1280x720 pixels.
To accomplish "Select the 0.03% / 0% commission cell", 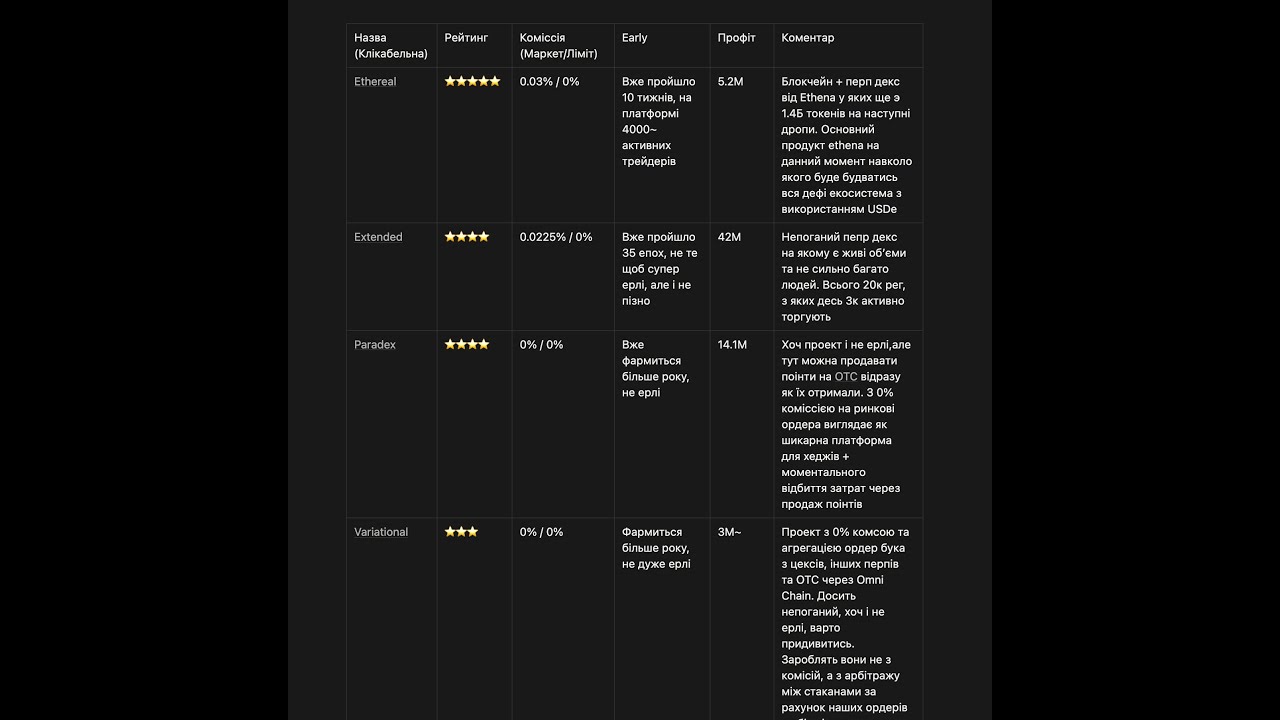I will click(x=550, y=82).
